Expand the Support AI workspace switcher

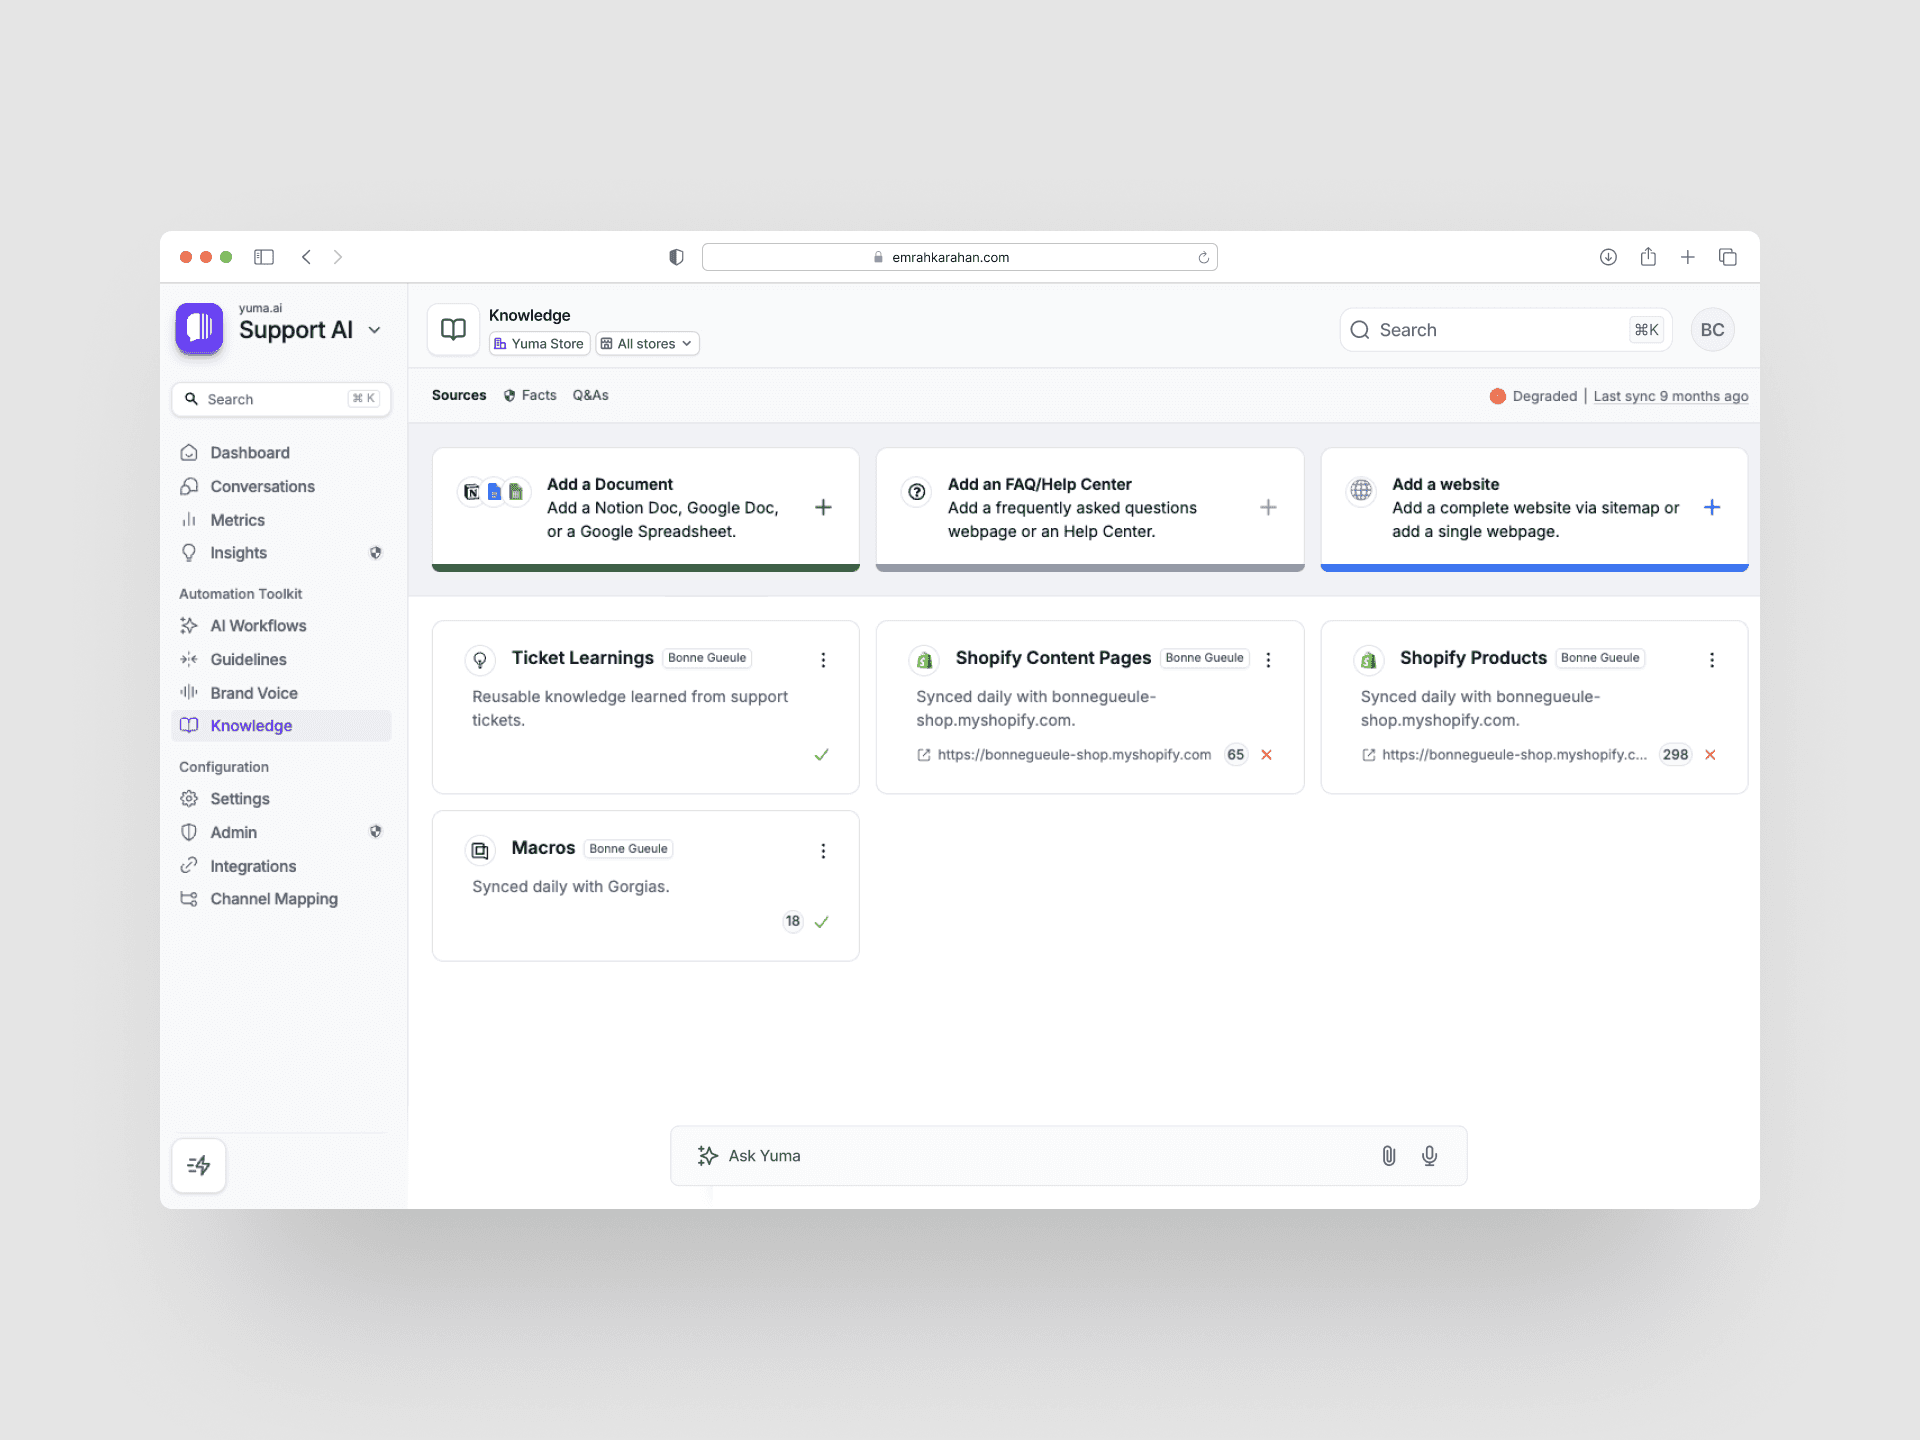(x=375, y=330)
